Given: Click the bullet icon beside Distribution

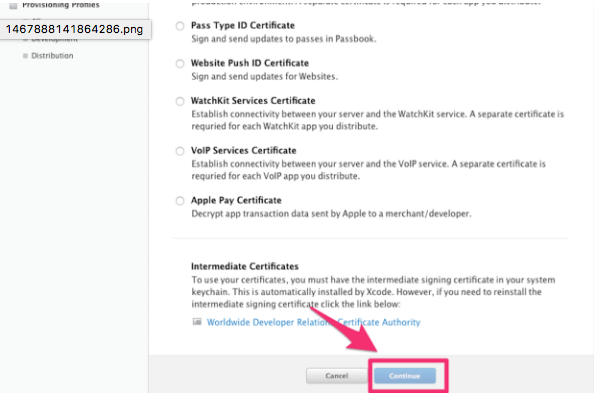Looking at the screenshot, I should 25,56.
